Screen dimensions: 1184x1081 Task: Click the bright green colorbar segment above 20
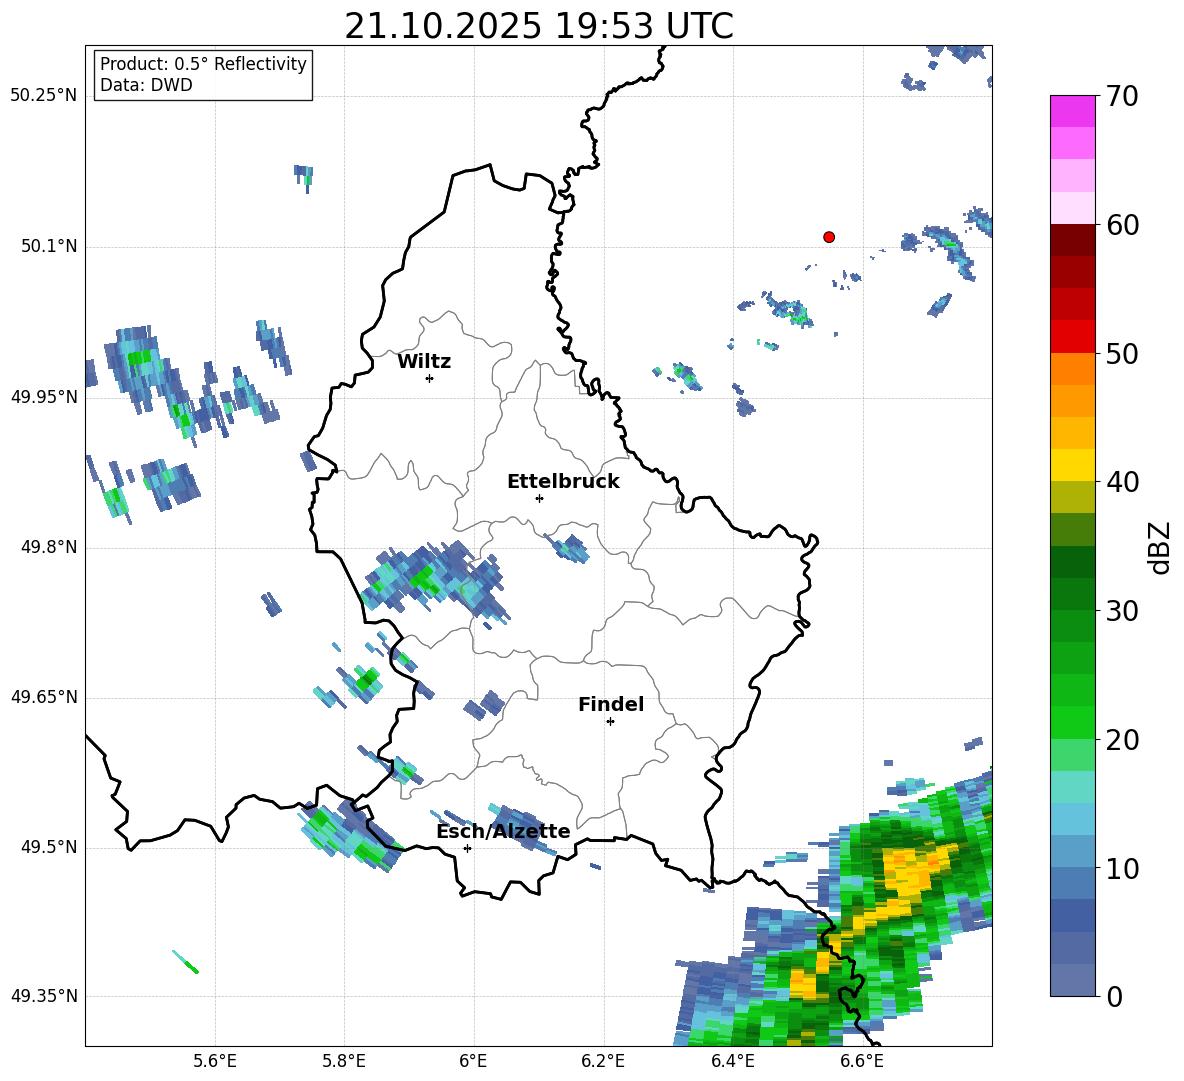click(x=1072, y=722)
